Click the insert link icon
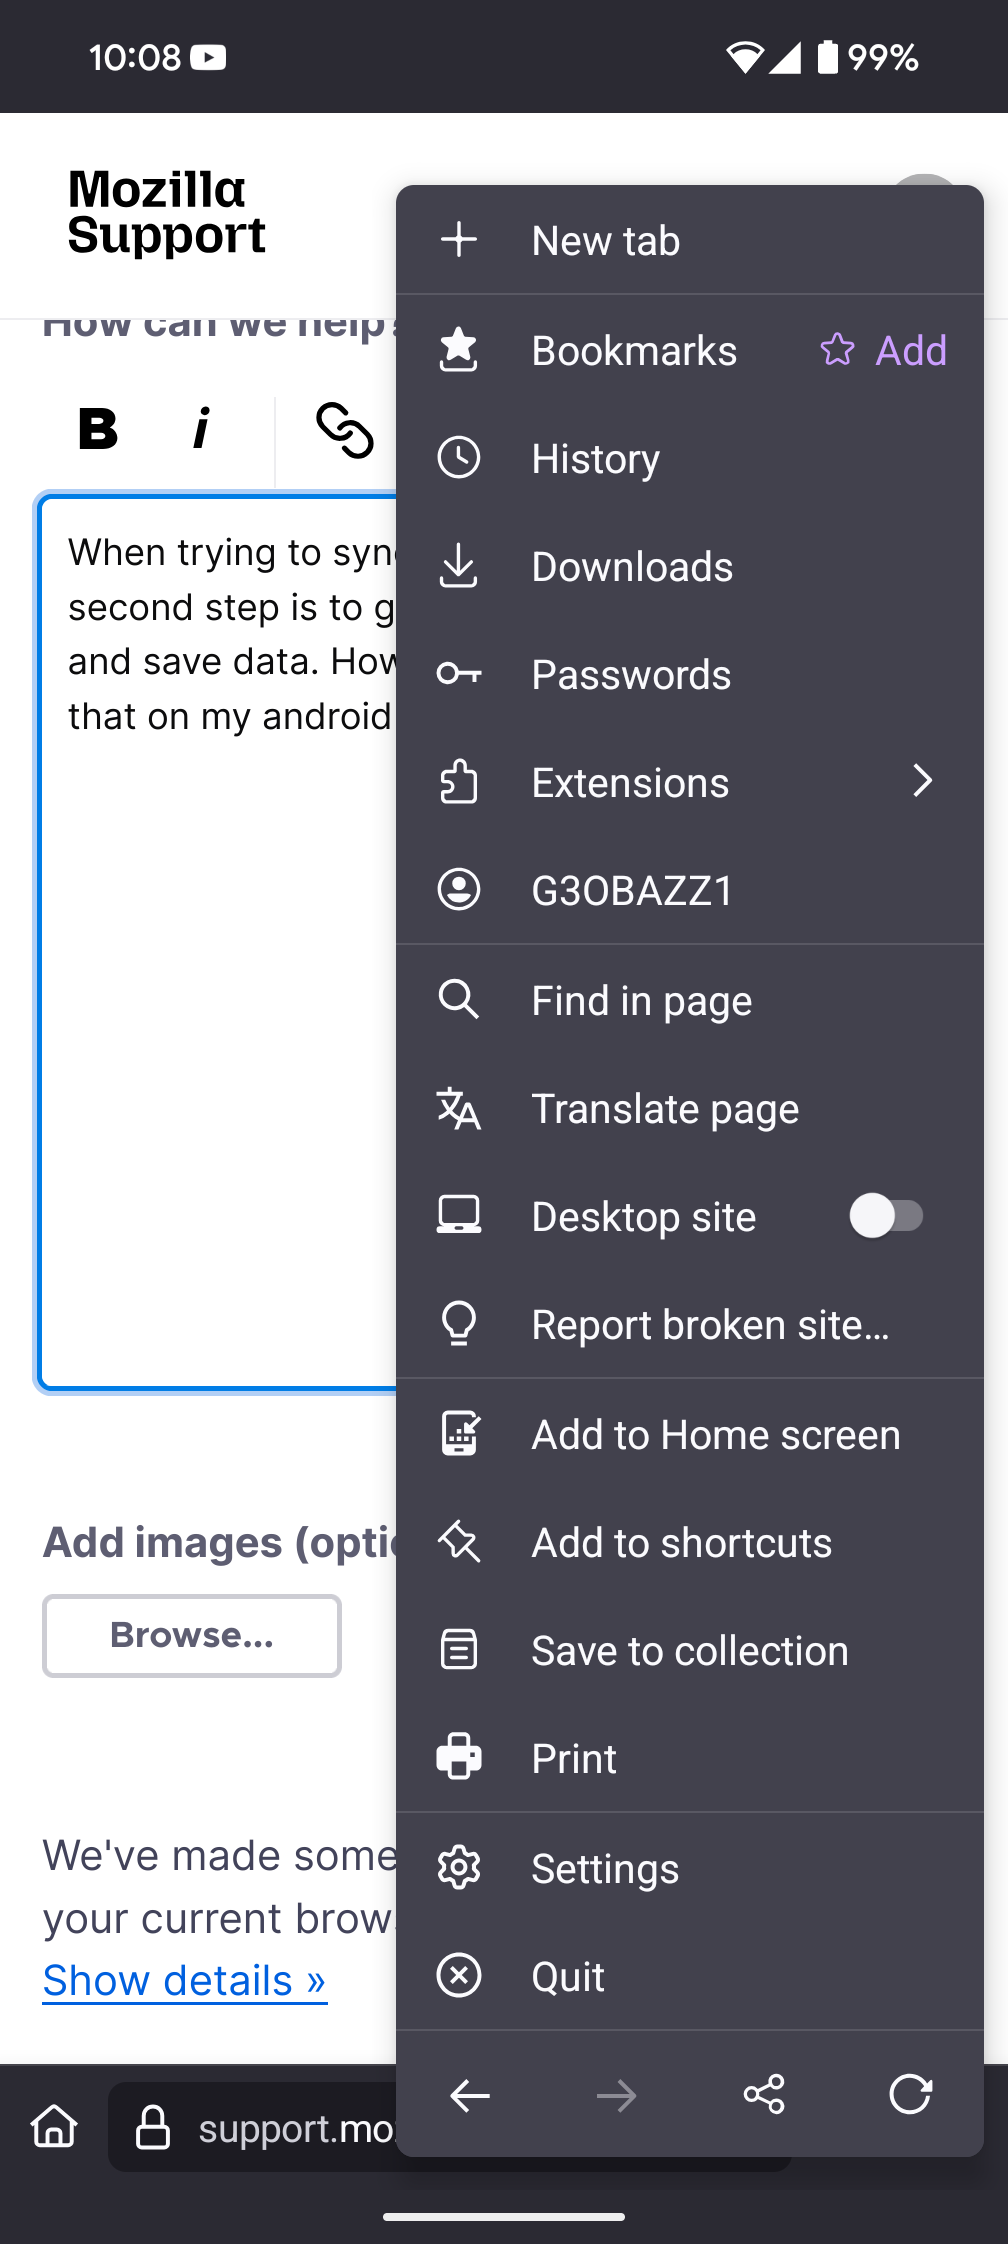The width and height of the screenshot is (1008, 2244). click(x=344, y=430)
